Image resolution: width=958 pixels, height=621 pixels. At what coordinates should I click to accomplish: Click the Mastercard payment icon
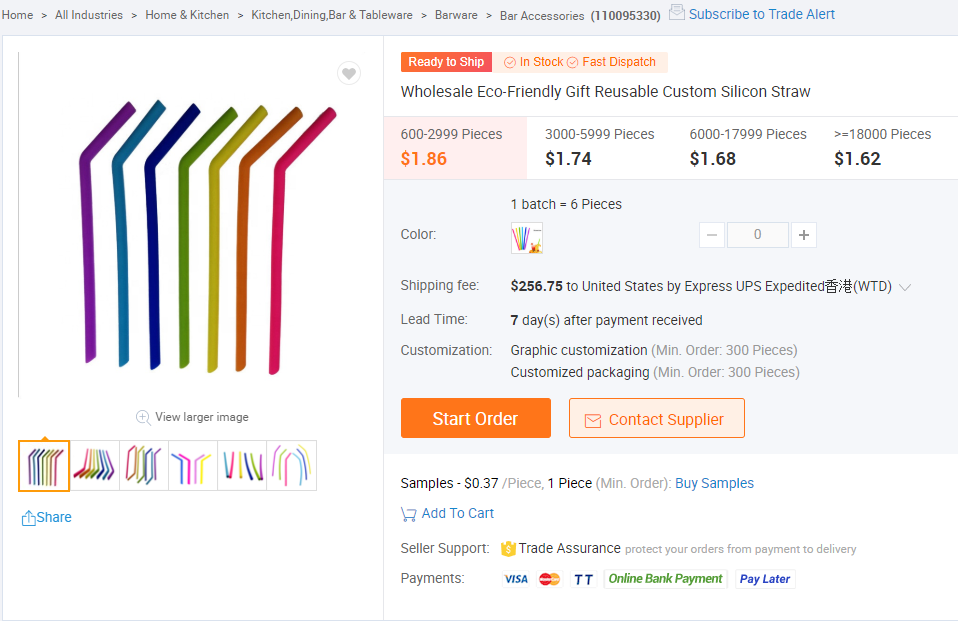coord(550,579)
